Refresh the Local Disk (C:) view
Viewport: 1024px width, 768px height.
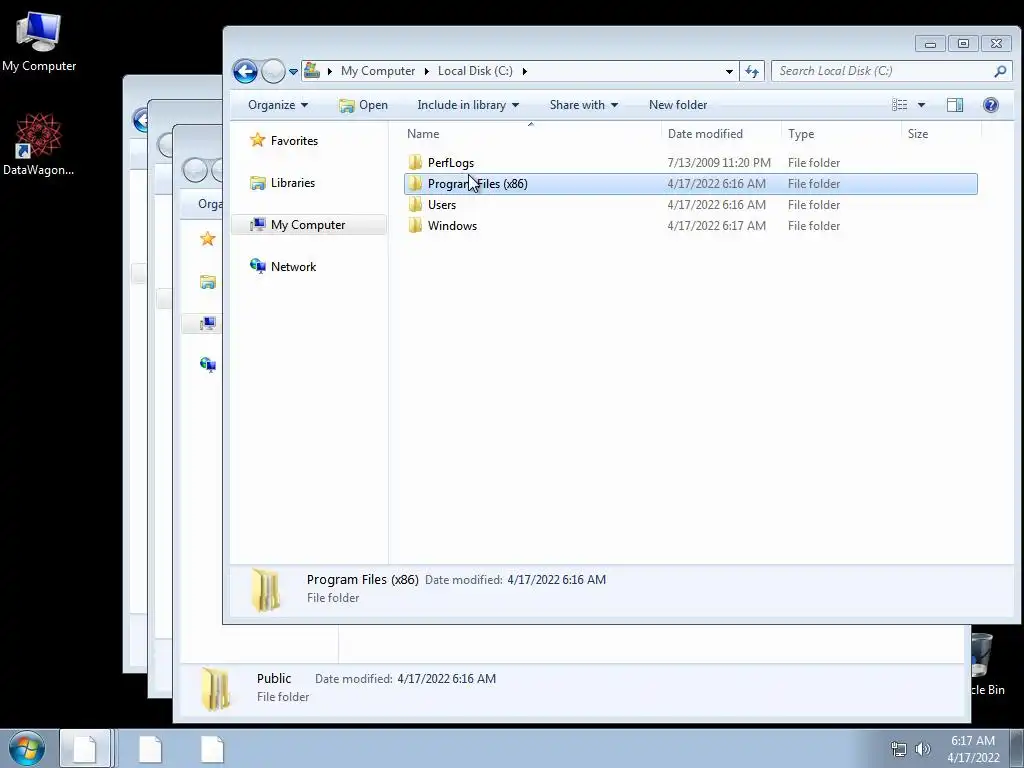pyautogui.click(x=752, y=71)
